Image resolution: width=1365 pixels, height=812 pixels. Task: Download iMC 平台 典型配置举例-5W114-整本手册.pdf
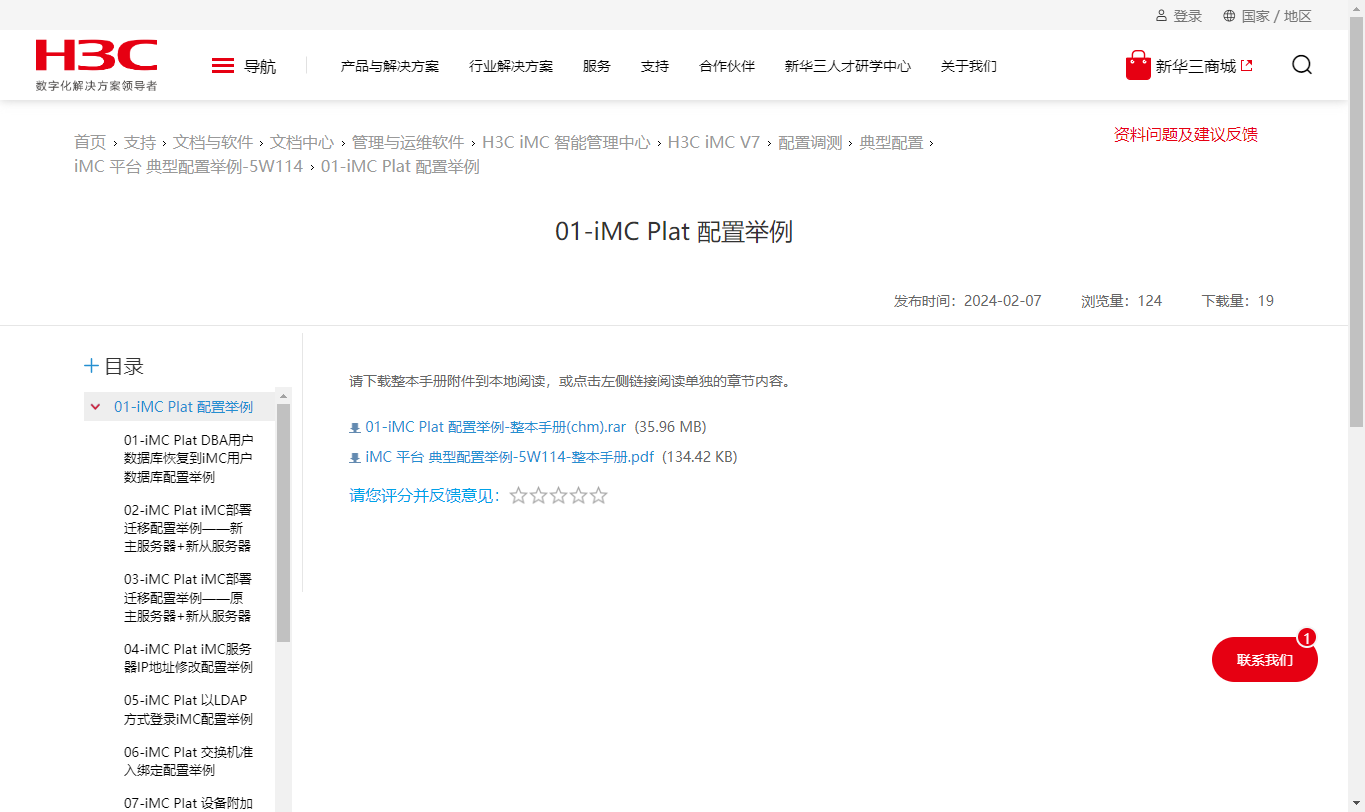[x=510, y=457]
